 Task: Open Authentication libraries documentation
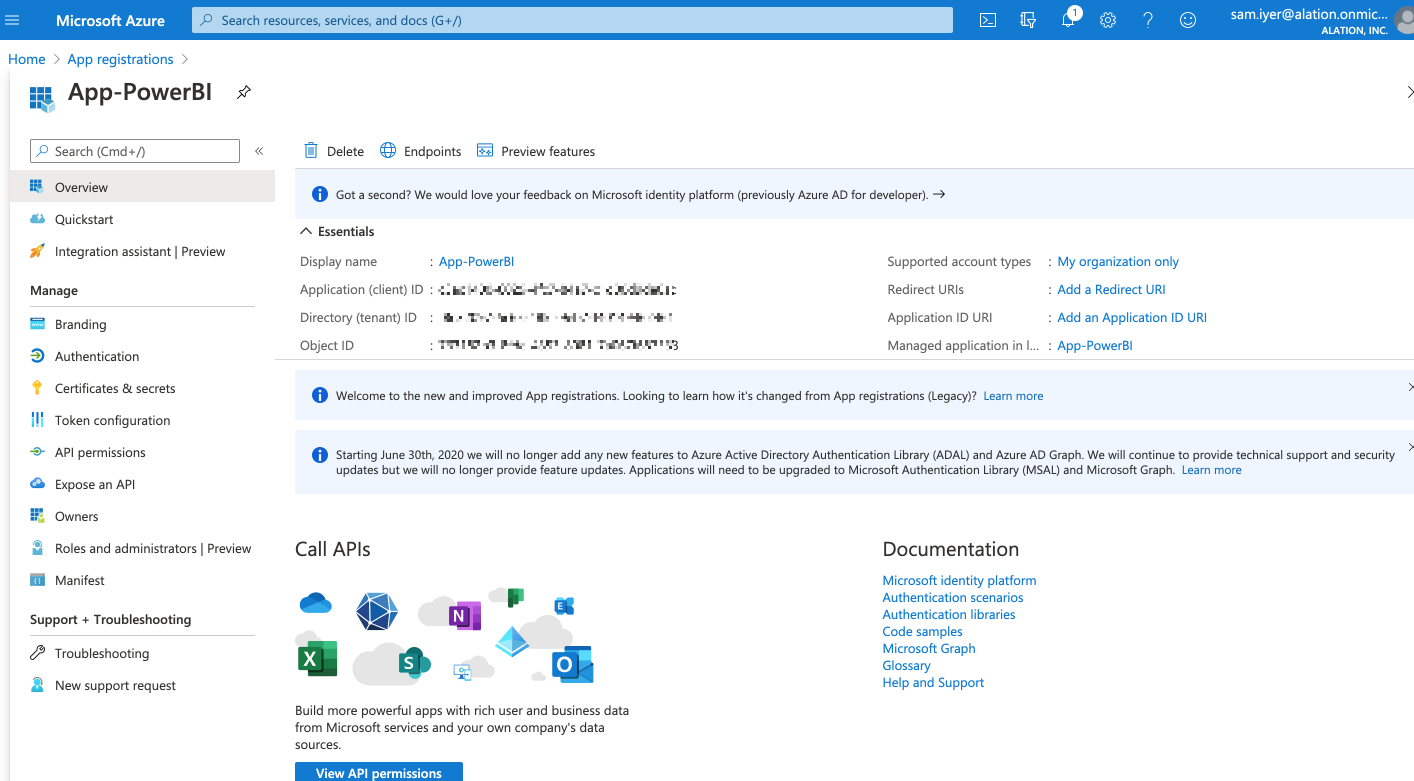pyautogui.click(x=949, y=614)
